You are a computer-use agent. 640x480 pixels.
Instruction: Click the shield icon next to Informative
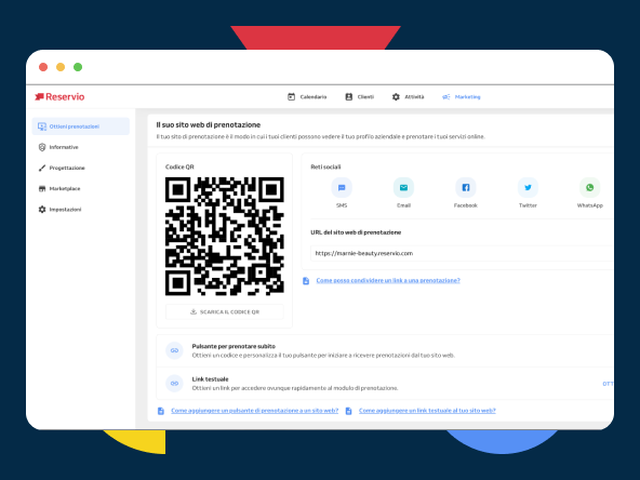[42, 147]
